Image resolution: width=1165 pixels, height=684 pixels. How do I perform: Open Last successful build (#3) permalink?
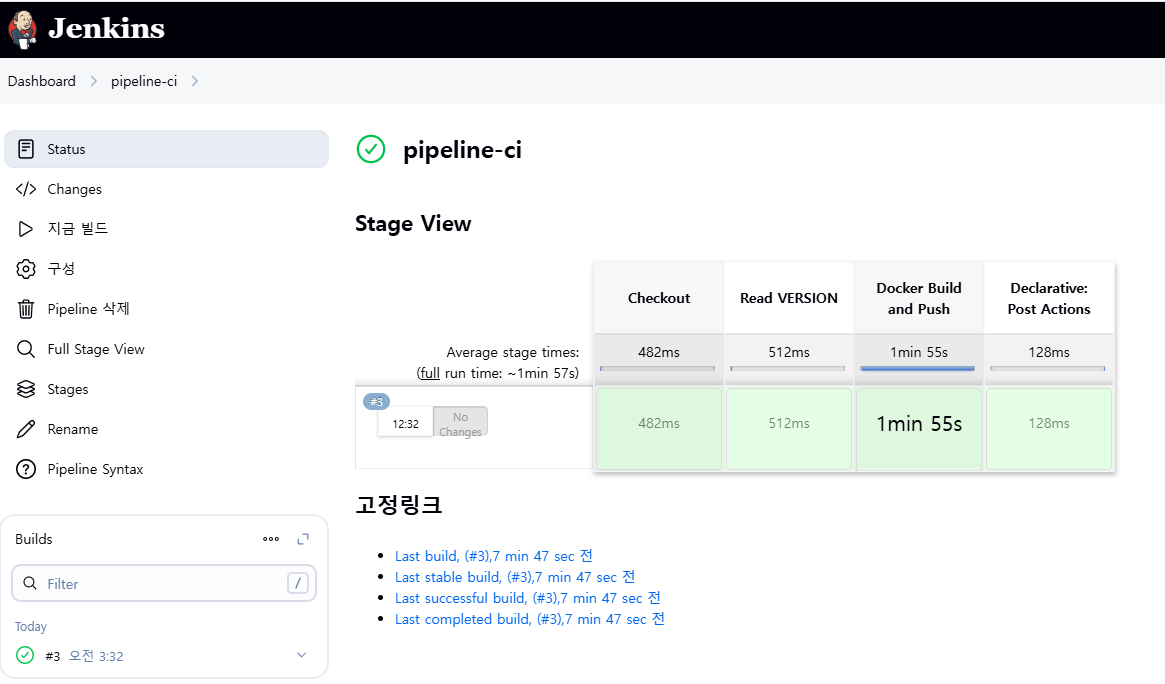pos(528,598)
